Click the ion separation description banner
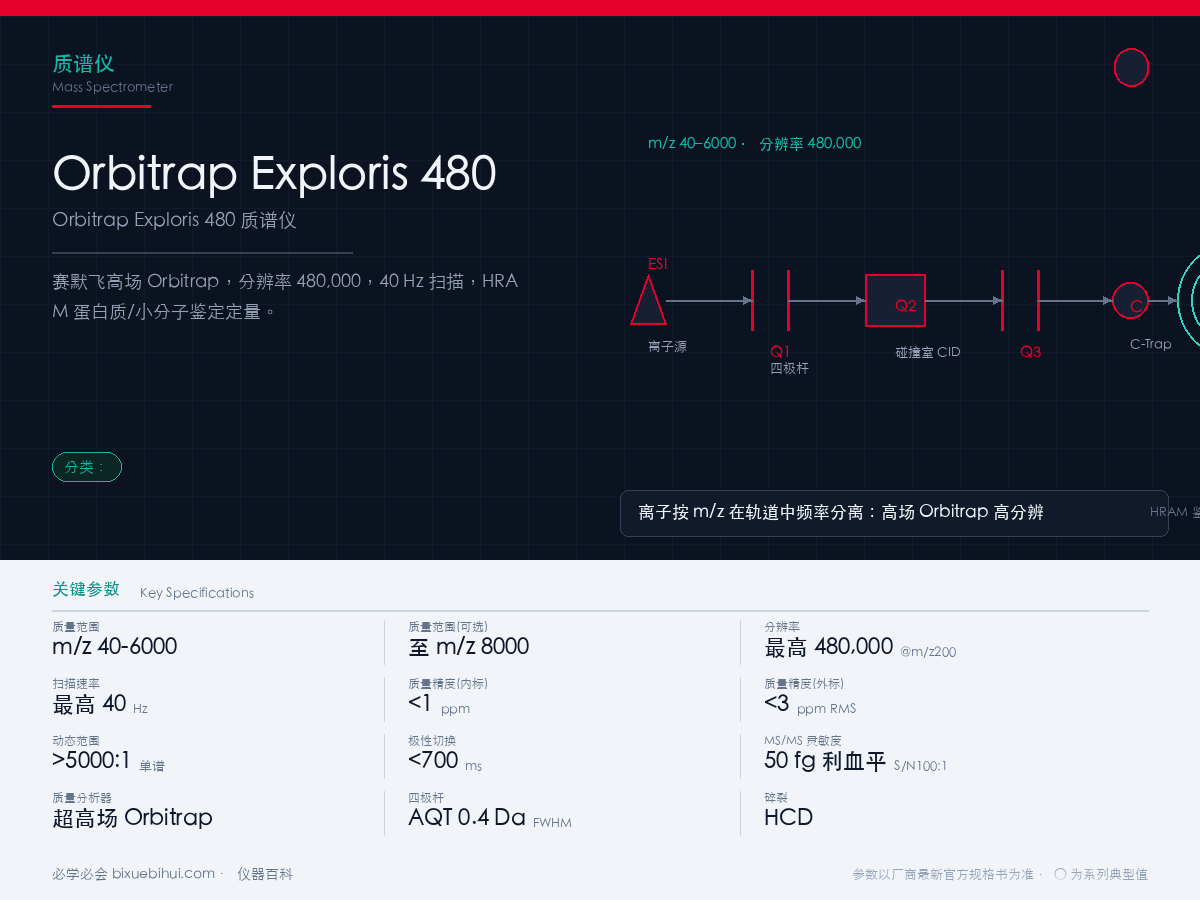Screen dimensions: 1200x900 [894, 513]
